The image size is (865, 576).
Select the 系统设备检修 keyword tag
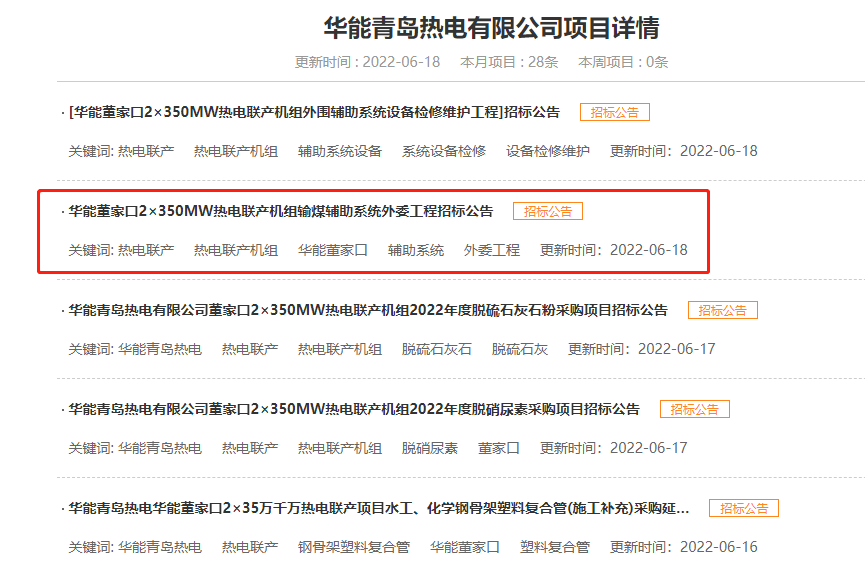tap(444, 151)
